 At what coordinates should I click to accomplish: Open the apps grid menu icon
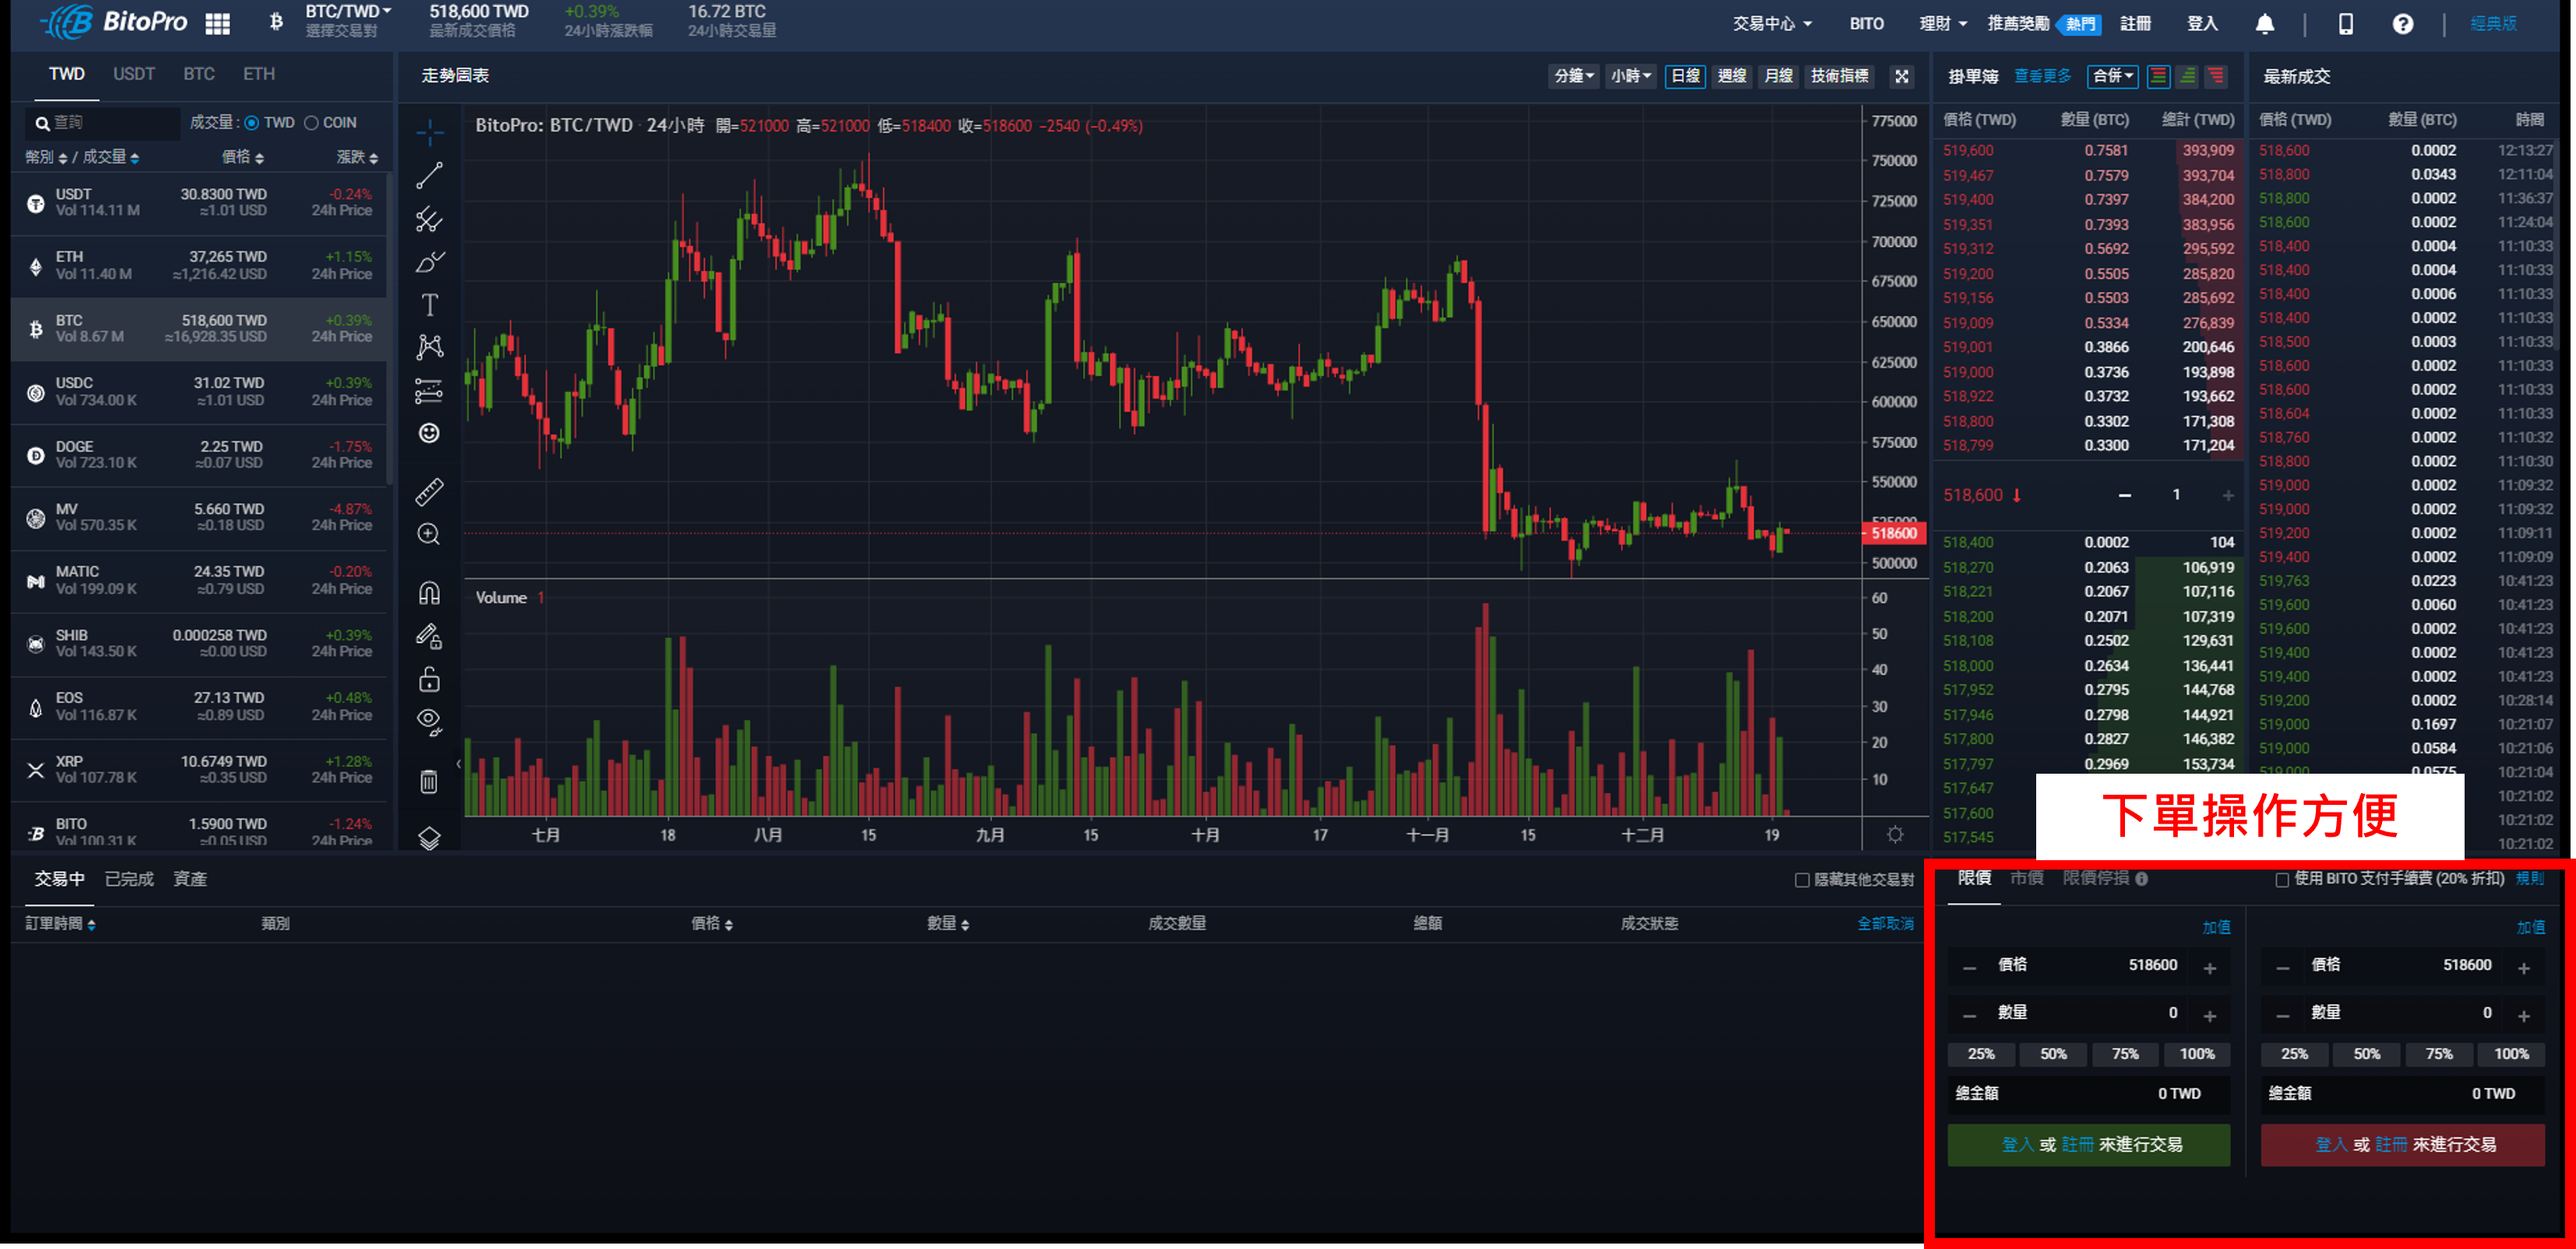[x=217, y=23]
